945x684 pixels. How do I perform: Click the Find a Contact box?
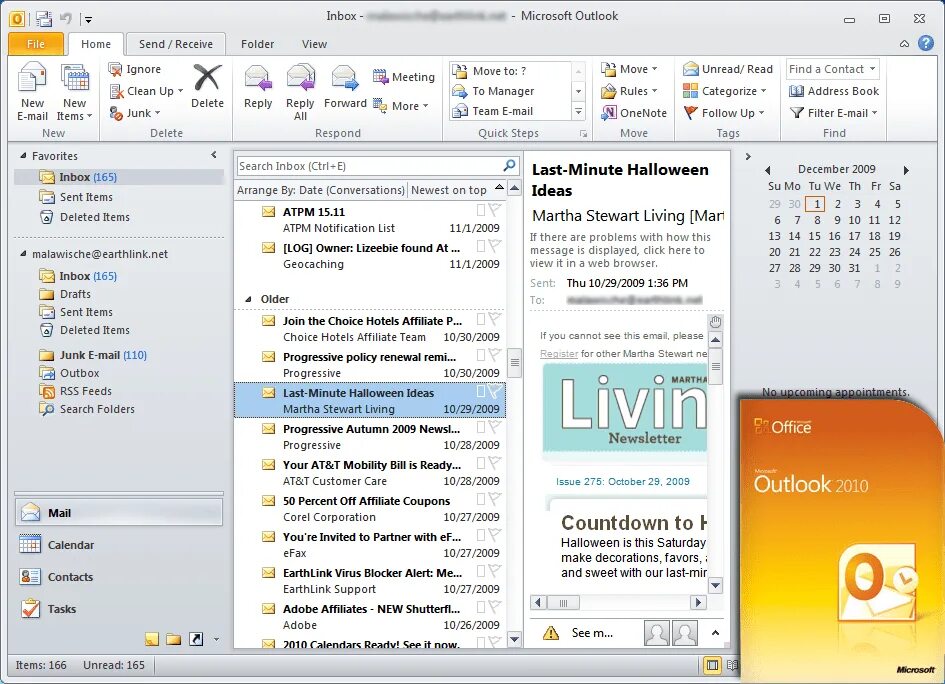832,69
